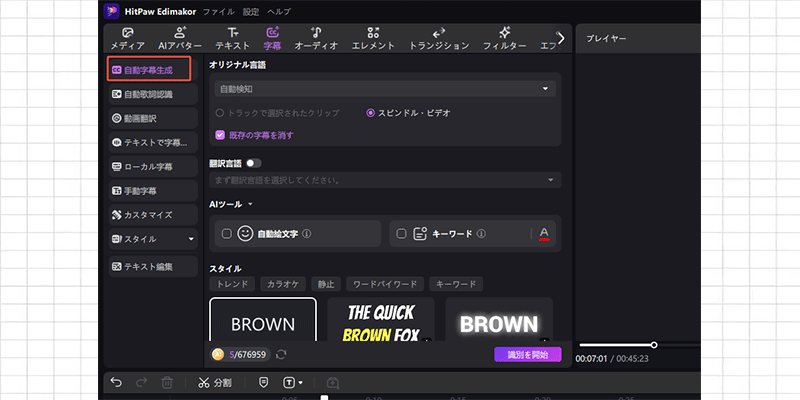The width and height of the screenshot is (800, 400).
Task: Open the 自動検知 original language dropdown
Action: tap(385, 89)
